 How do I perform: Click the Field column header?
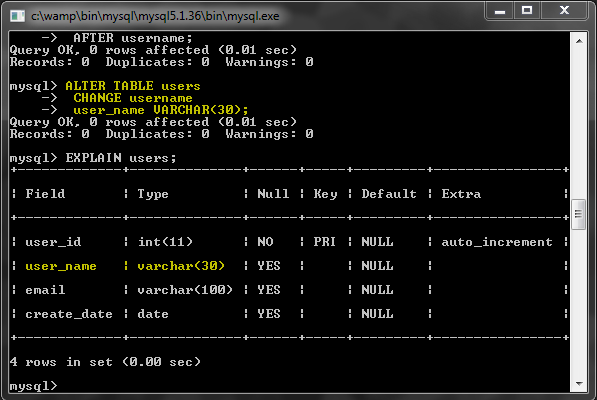pyautogui.click(x=45, y=194)
